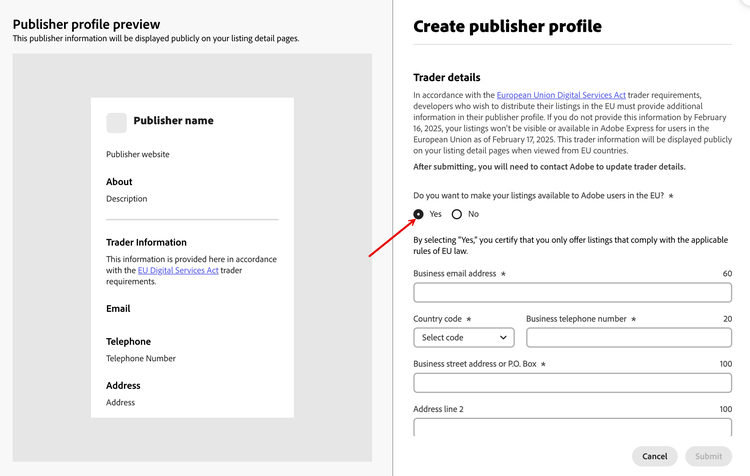Click the Email heading in preview
This screenshot has width=750, height=476.
point(118,309)
